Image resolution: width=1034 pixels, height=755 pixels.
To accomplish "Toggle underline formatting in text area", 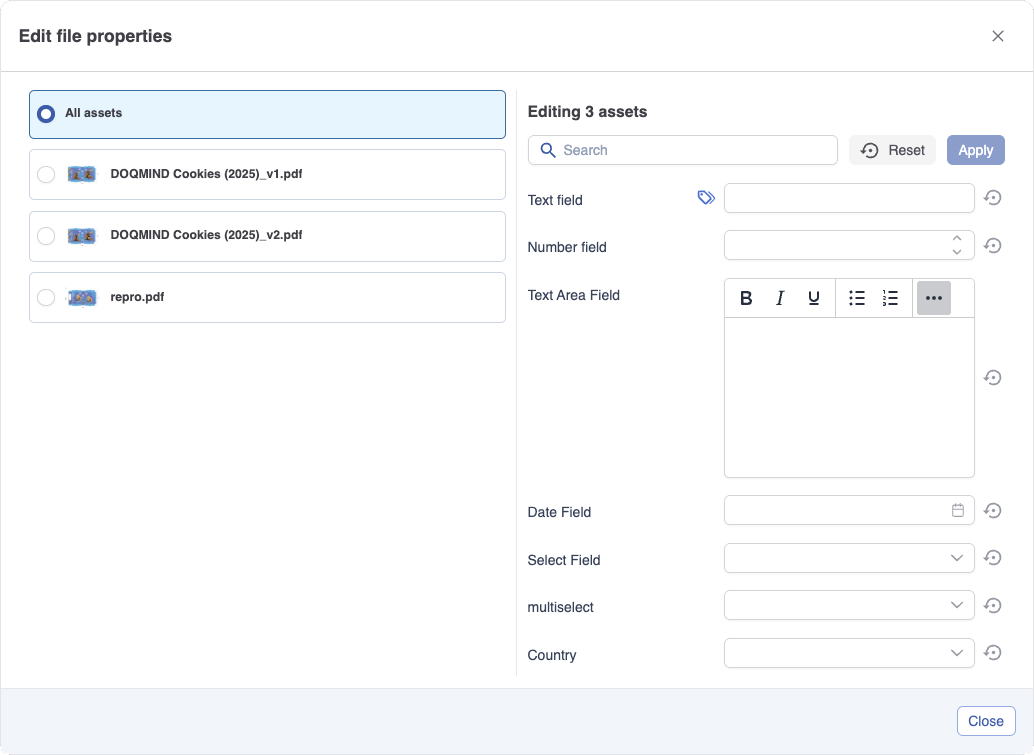I will (814, 298).
